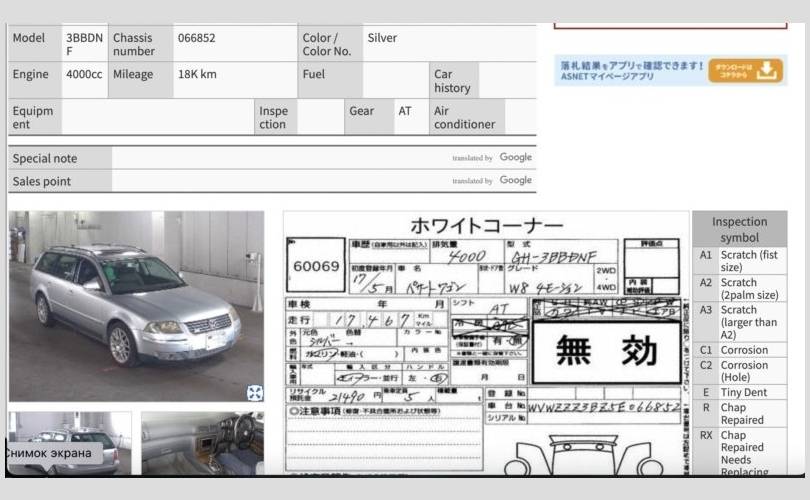Click the Mileage value 18K km
Viewport: 810px width, 500px height.
tap(197, 74)
